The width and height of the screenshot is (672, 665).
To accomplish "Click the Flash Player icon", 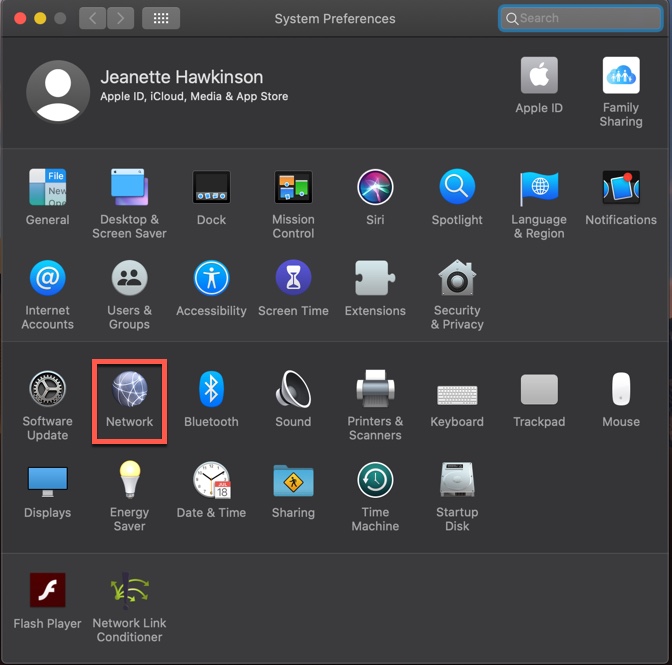I will coord(47,592).
